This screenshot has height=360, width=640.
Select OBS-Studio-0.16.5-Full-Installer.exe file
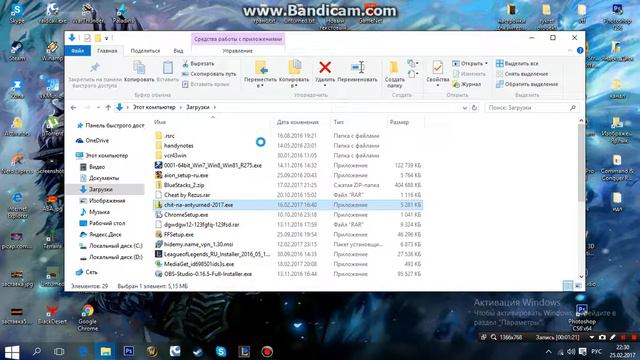(x=208, y=274)
